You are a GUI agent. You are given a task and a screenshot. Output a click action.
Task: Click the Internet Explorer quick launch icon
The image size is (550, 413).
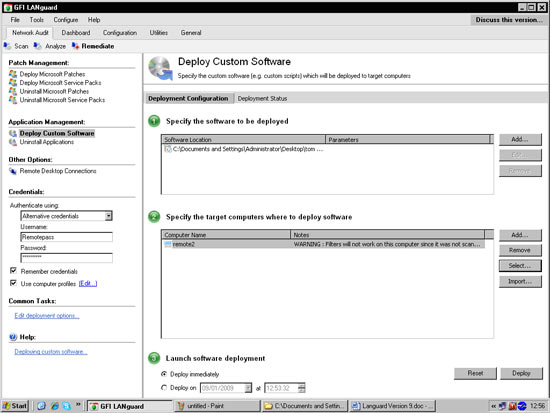tap(54, 406)
